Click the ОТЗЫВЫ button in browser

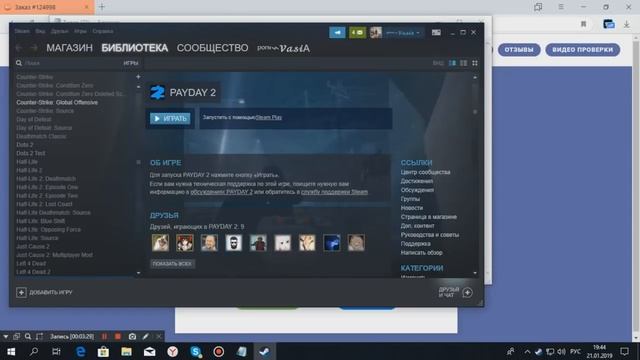(519, 50)
